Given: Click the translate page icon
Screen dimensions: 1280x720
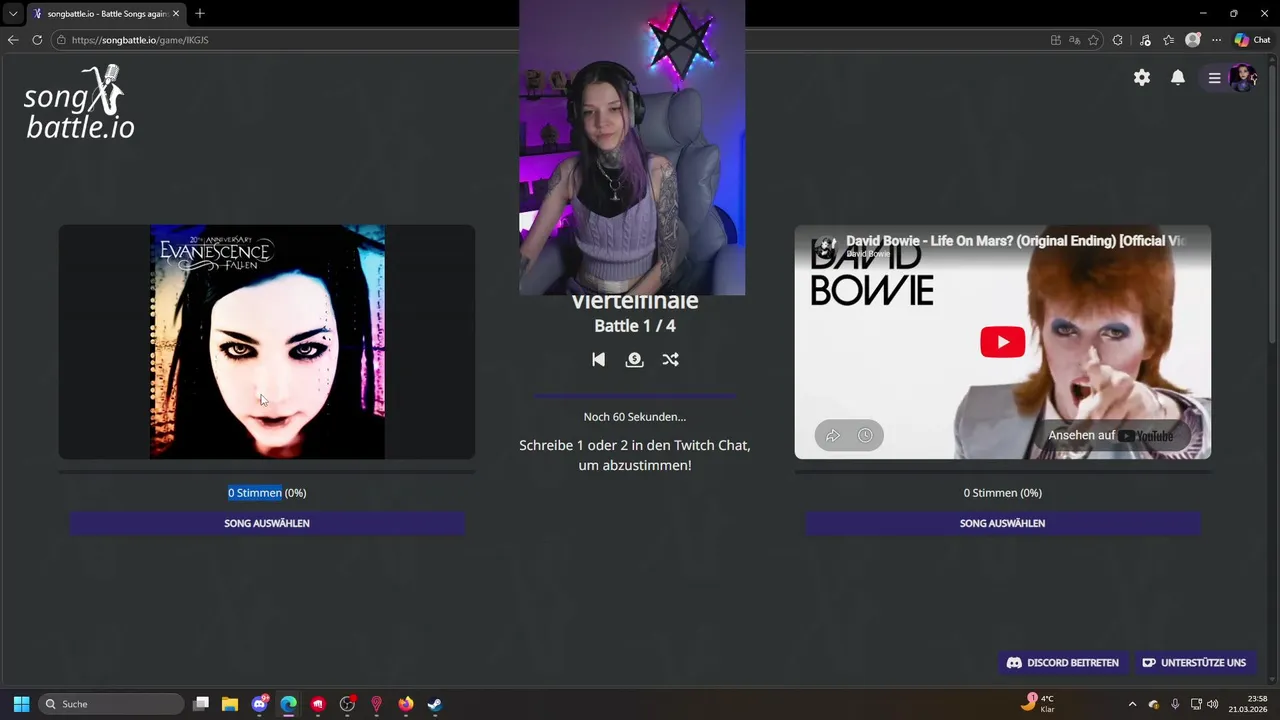Looking at the screenshot, I should click(x=1074, y=40).
